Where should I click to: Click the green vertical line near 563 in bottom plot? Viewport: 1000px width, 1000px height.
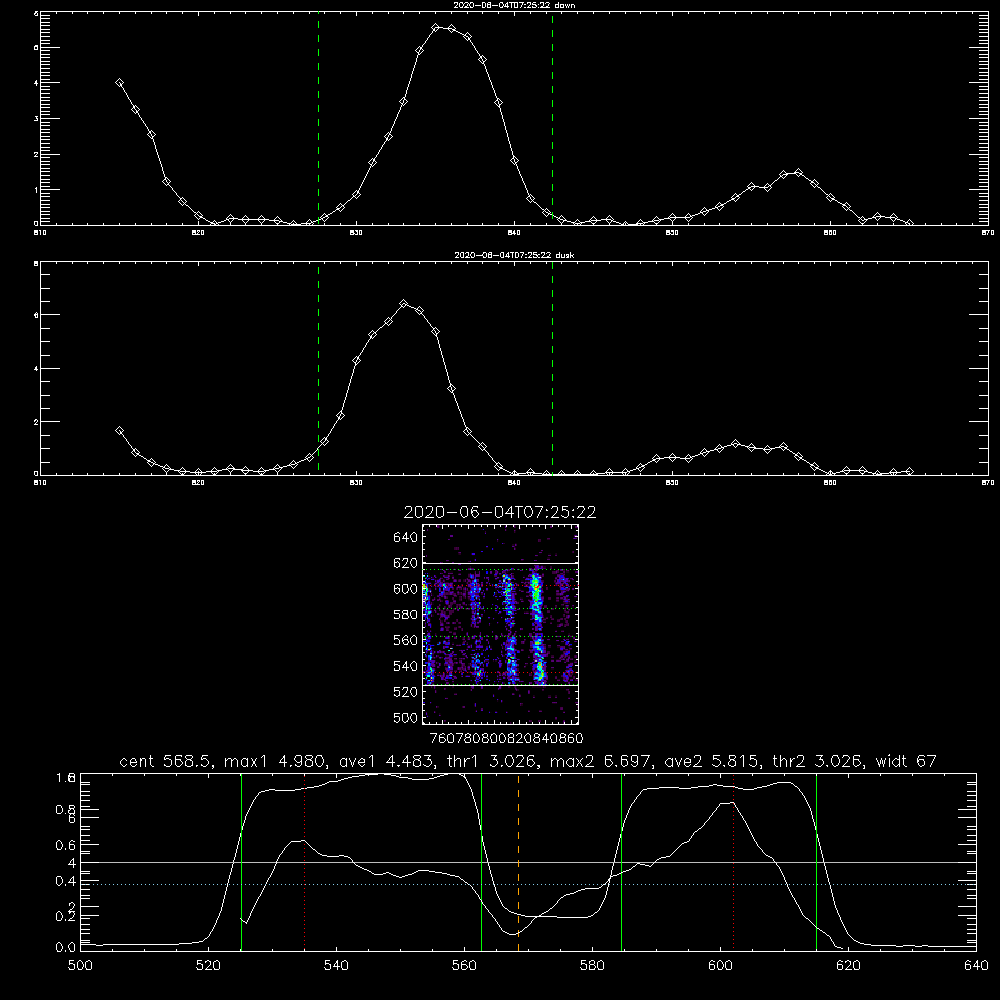coord(482,862)
